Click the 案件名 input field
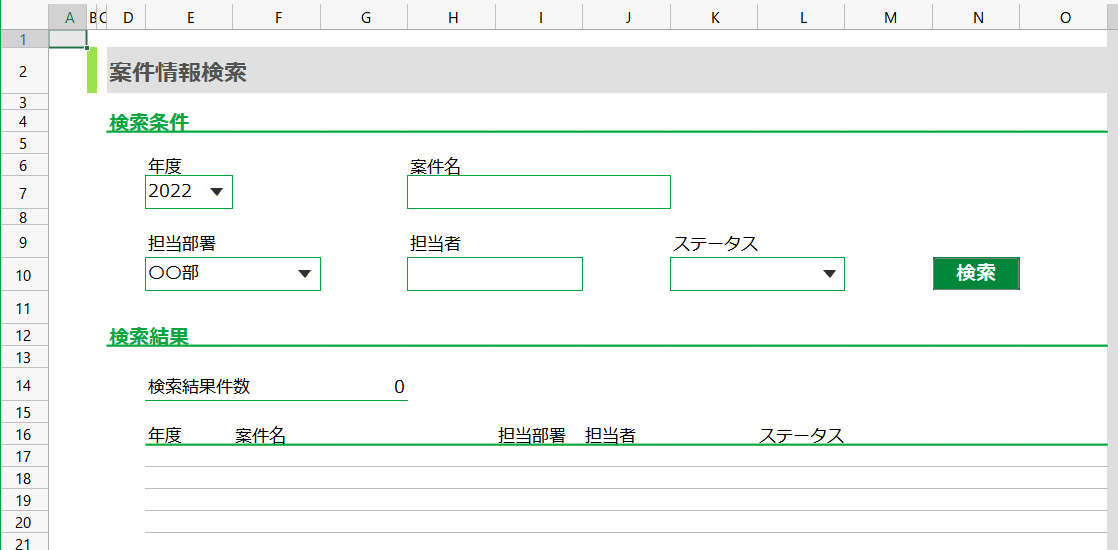Image resolution: width=1118 pixels, height=550 pixels. point(538,192)
